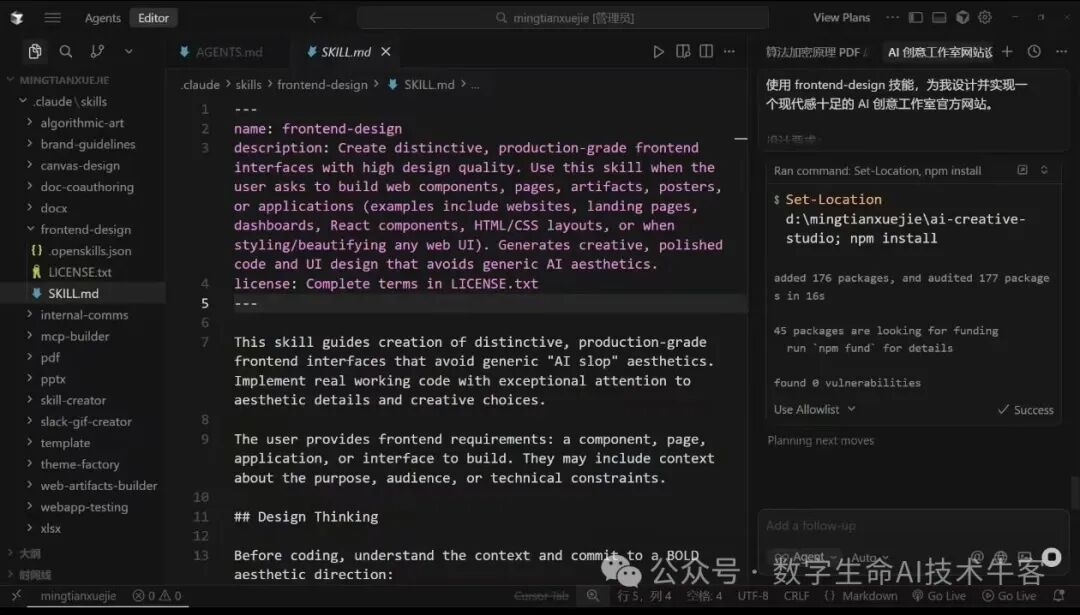Start a new chat with the plus icon
Image resolution: width=1080 pixels, height=615 pixels.
(1007, 52)
